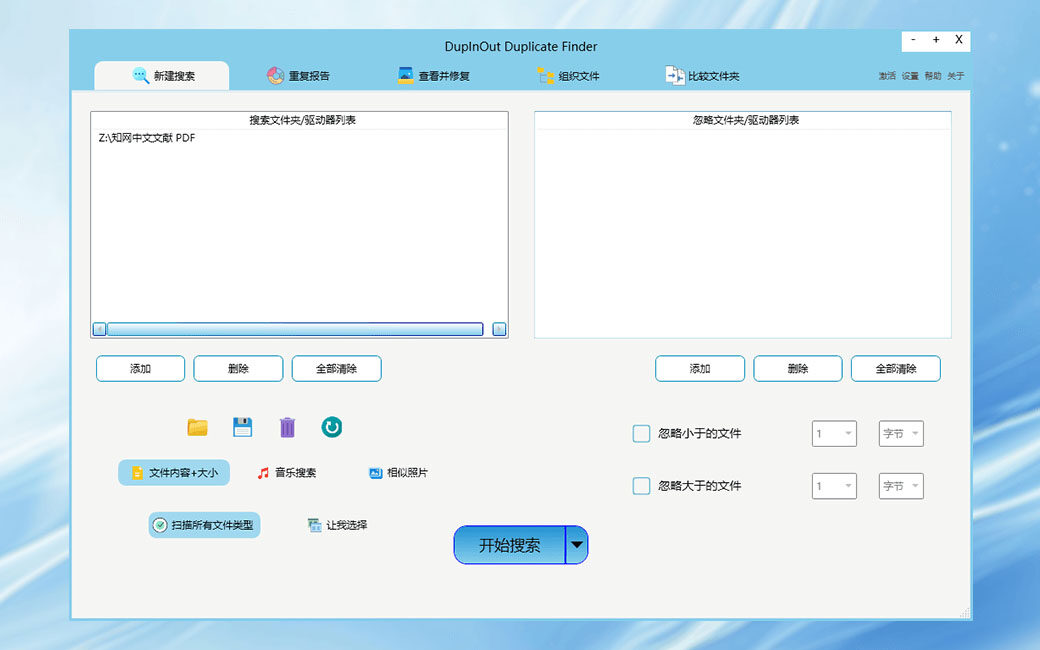Open the smaller-than unit dropdown (字节)

pyautogui.click(x=901, y=434)
